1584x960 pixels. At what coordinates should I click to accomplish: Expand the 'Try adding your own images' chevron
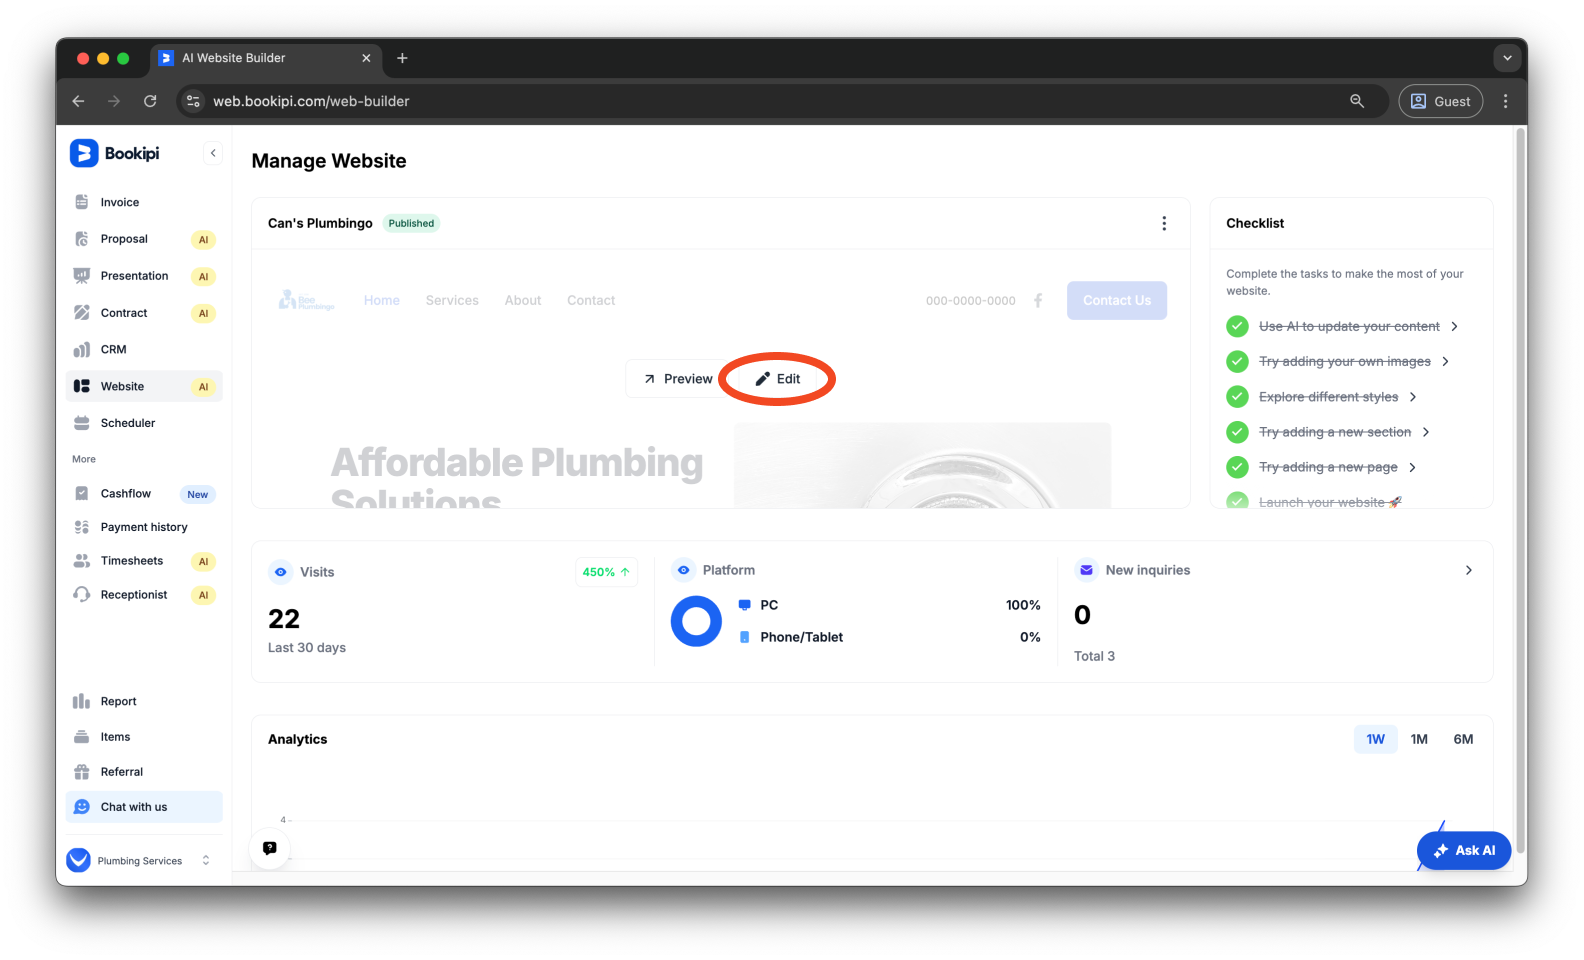click(x=1445, y=361)
